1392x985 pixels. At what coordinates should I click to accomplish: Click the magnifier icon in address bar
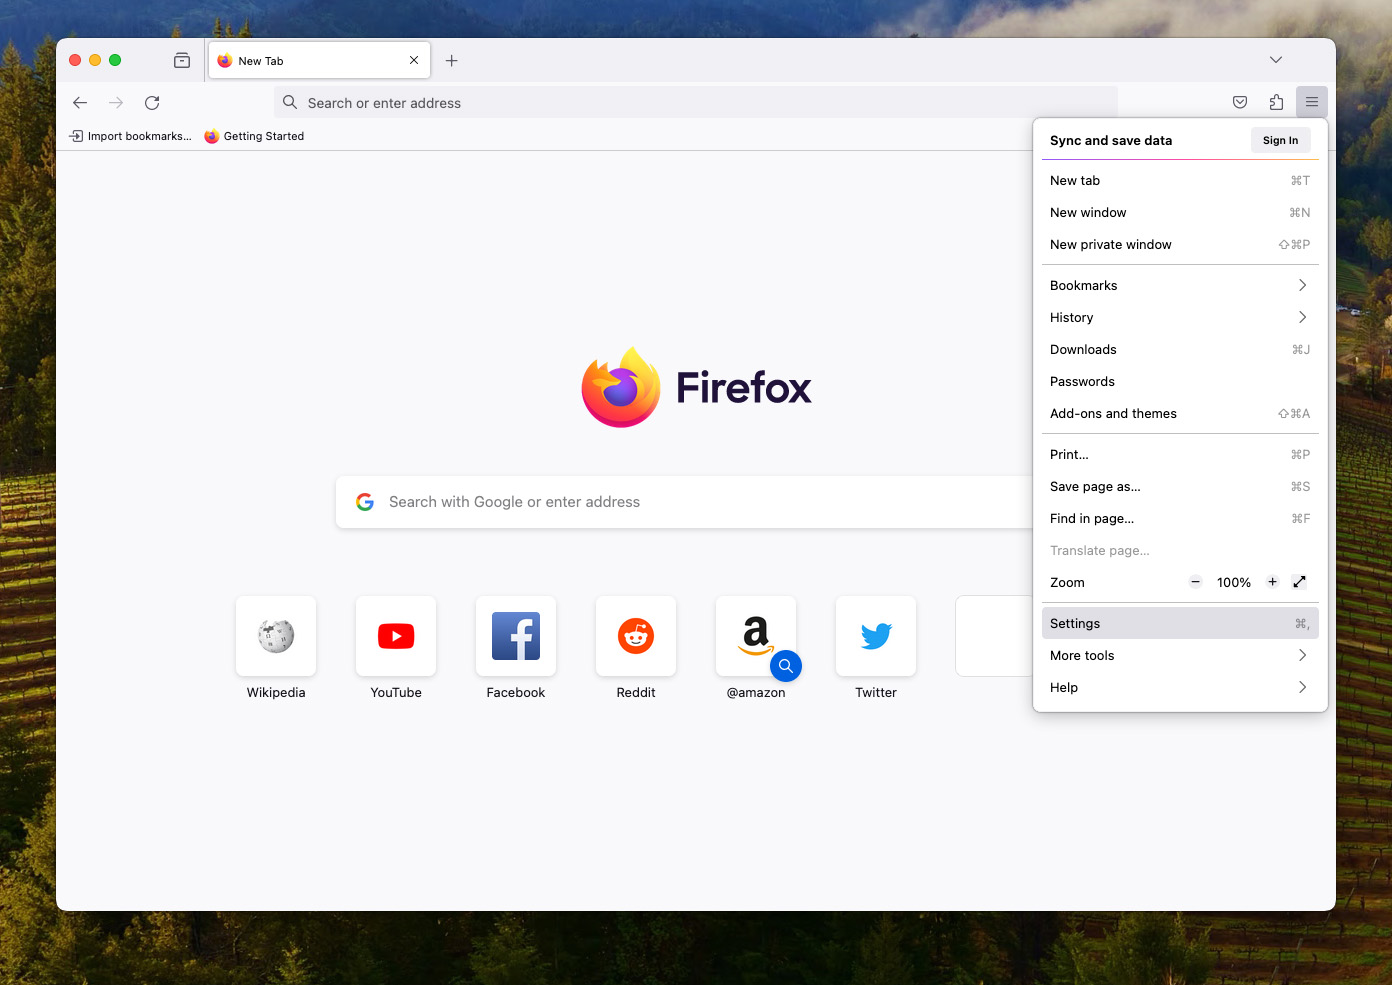(290, 102)
